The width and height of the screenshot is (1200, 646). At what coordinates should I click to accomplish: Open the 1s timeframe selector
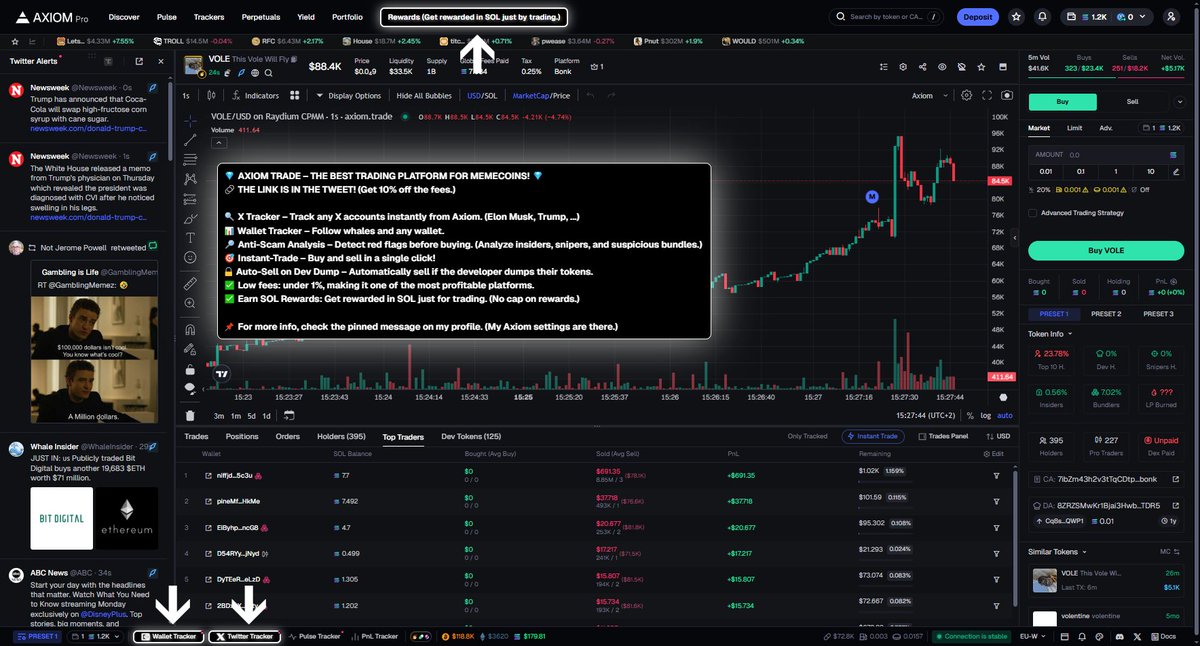185,95
